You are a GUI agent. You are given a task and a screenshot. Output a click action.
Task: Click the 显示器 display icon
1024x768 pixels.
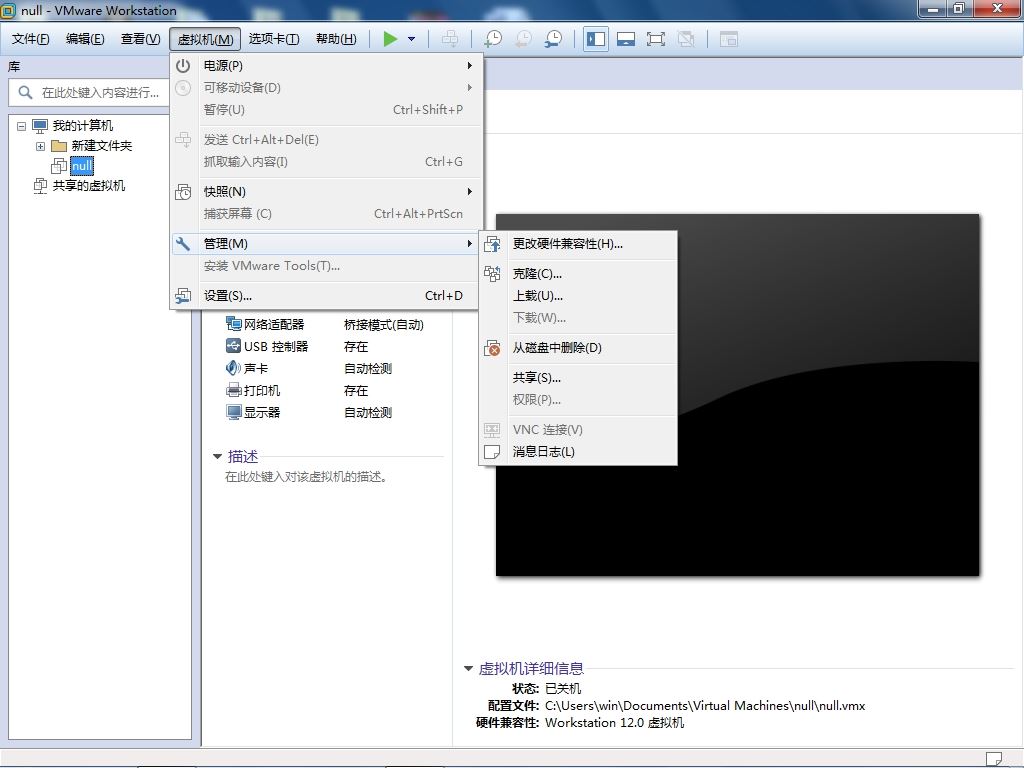[233, 412]
